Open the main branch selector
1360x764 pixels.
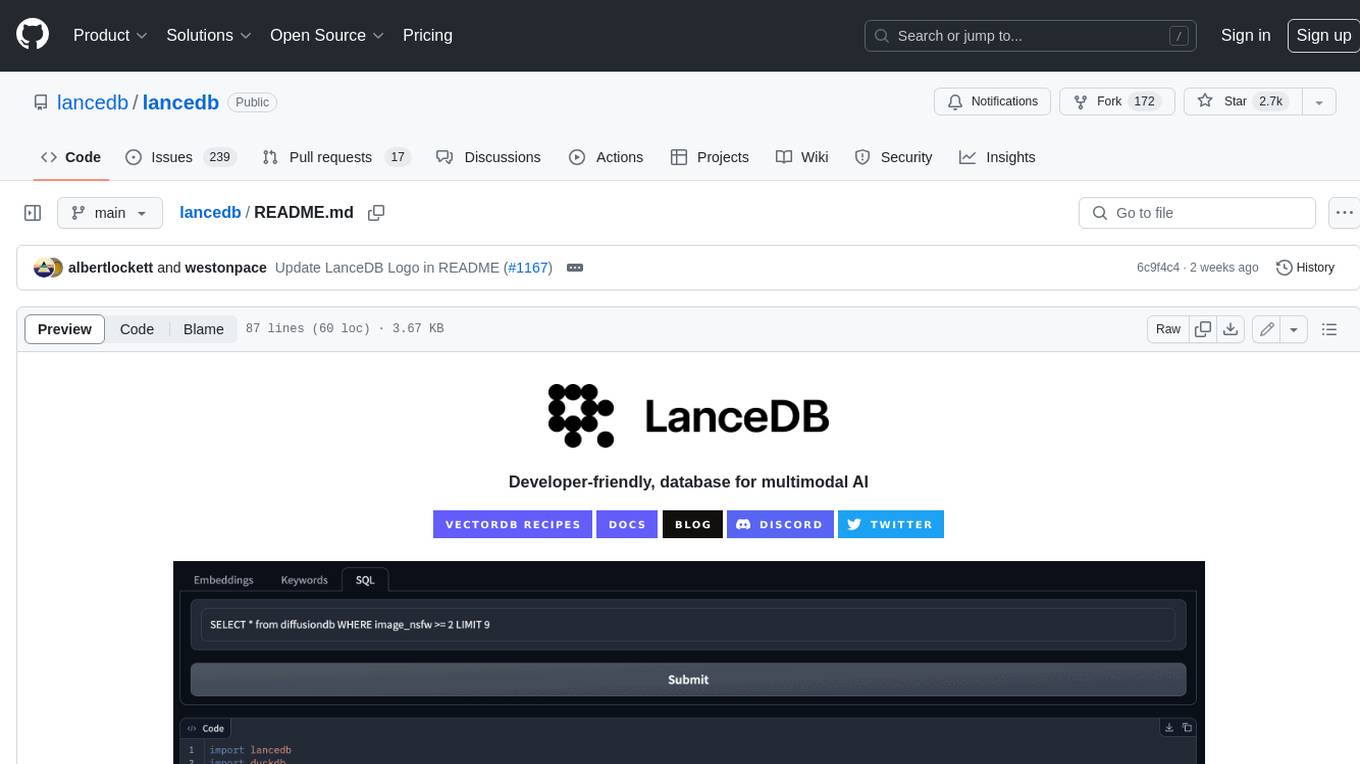[x=109, y=213]
